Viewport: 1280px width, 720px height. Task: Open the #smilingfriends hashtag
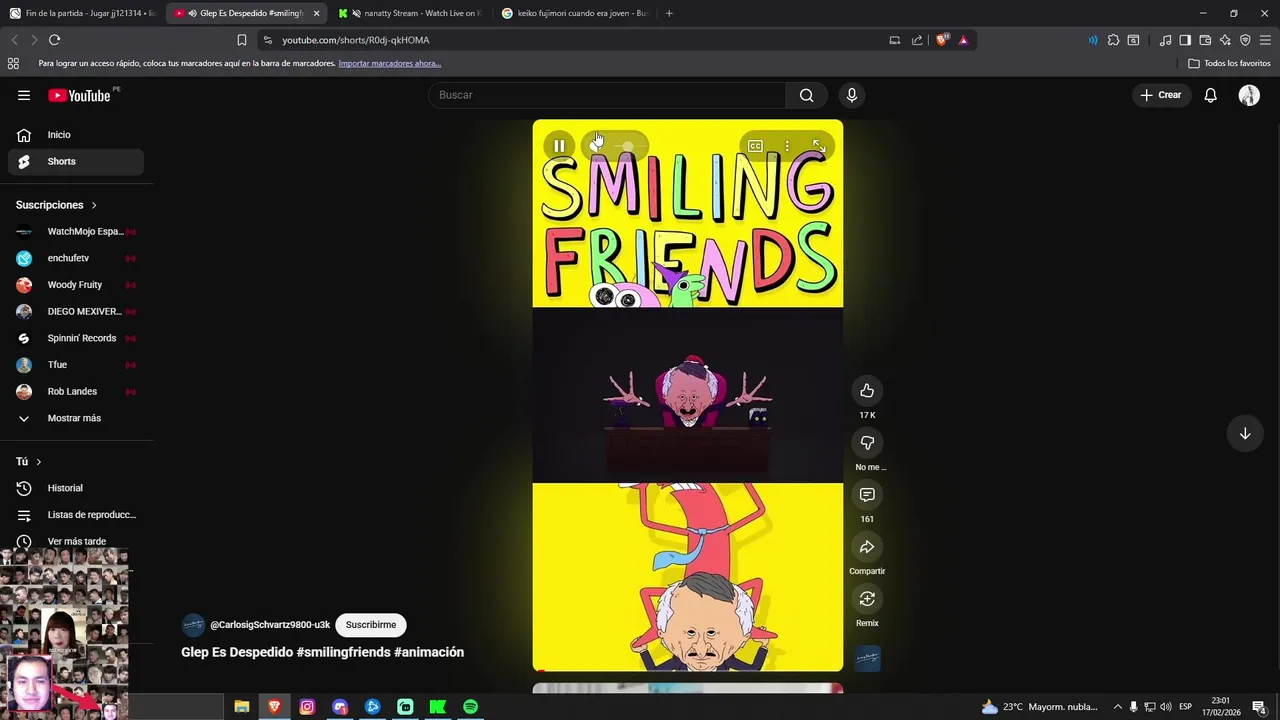tap(343, 652)
